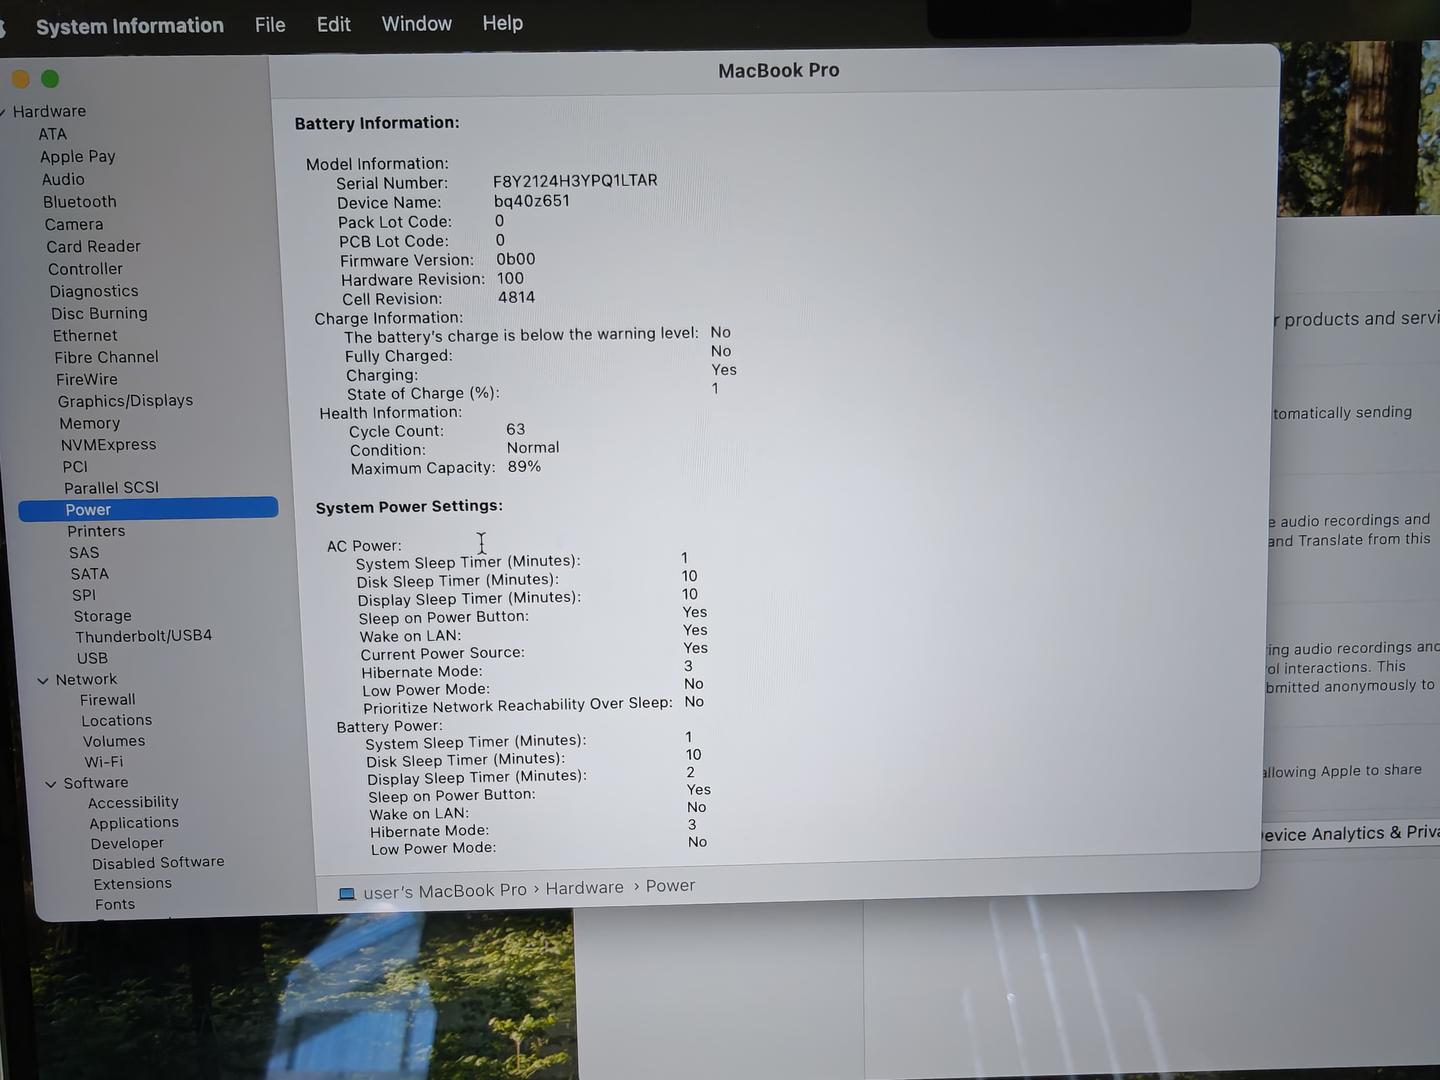Open the System Information app menu
Image resolution: width=1440 pixels, height=1080 pixels.
point(130,26)
